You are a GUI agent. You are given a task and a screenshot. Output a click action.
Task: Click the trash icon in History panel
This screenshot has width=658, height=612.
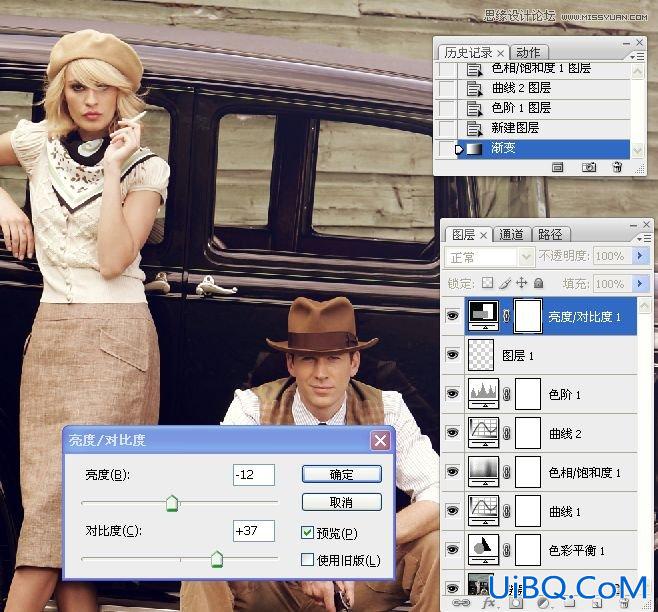pos(617,167)
